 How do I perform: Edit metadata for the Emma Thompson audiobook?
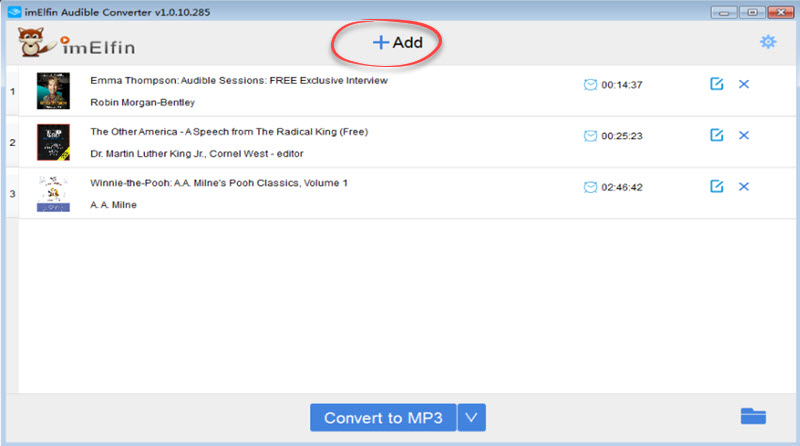[x=716, y=84]
